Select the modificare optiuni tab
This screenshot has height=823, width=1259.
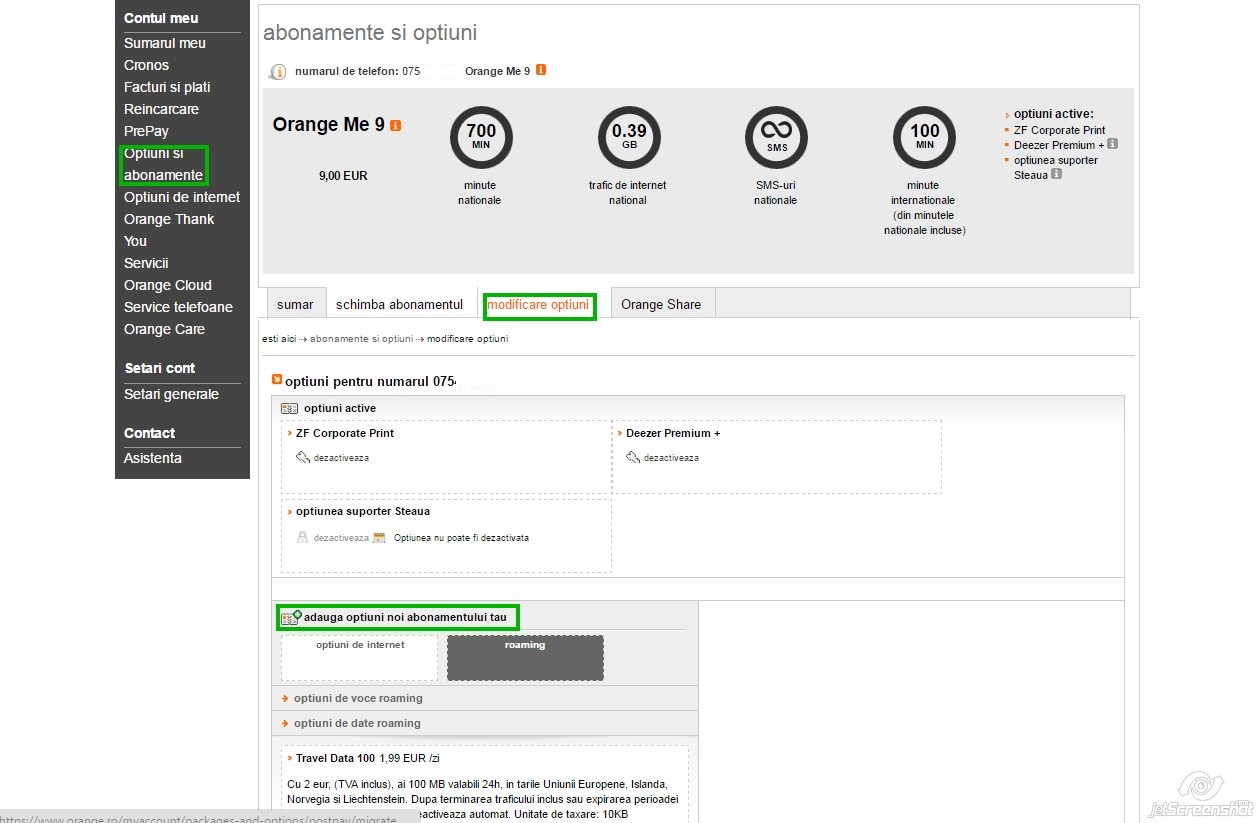coord(538,304)
